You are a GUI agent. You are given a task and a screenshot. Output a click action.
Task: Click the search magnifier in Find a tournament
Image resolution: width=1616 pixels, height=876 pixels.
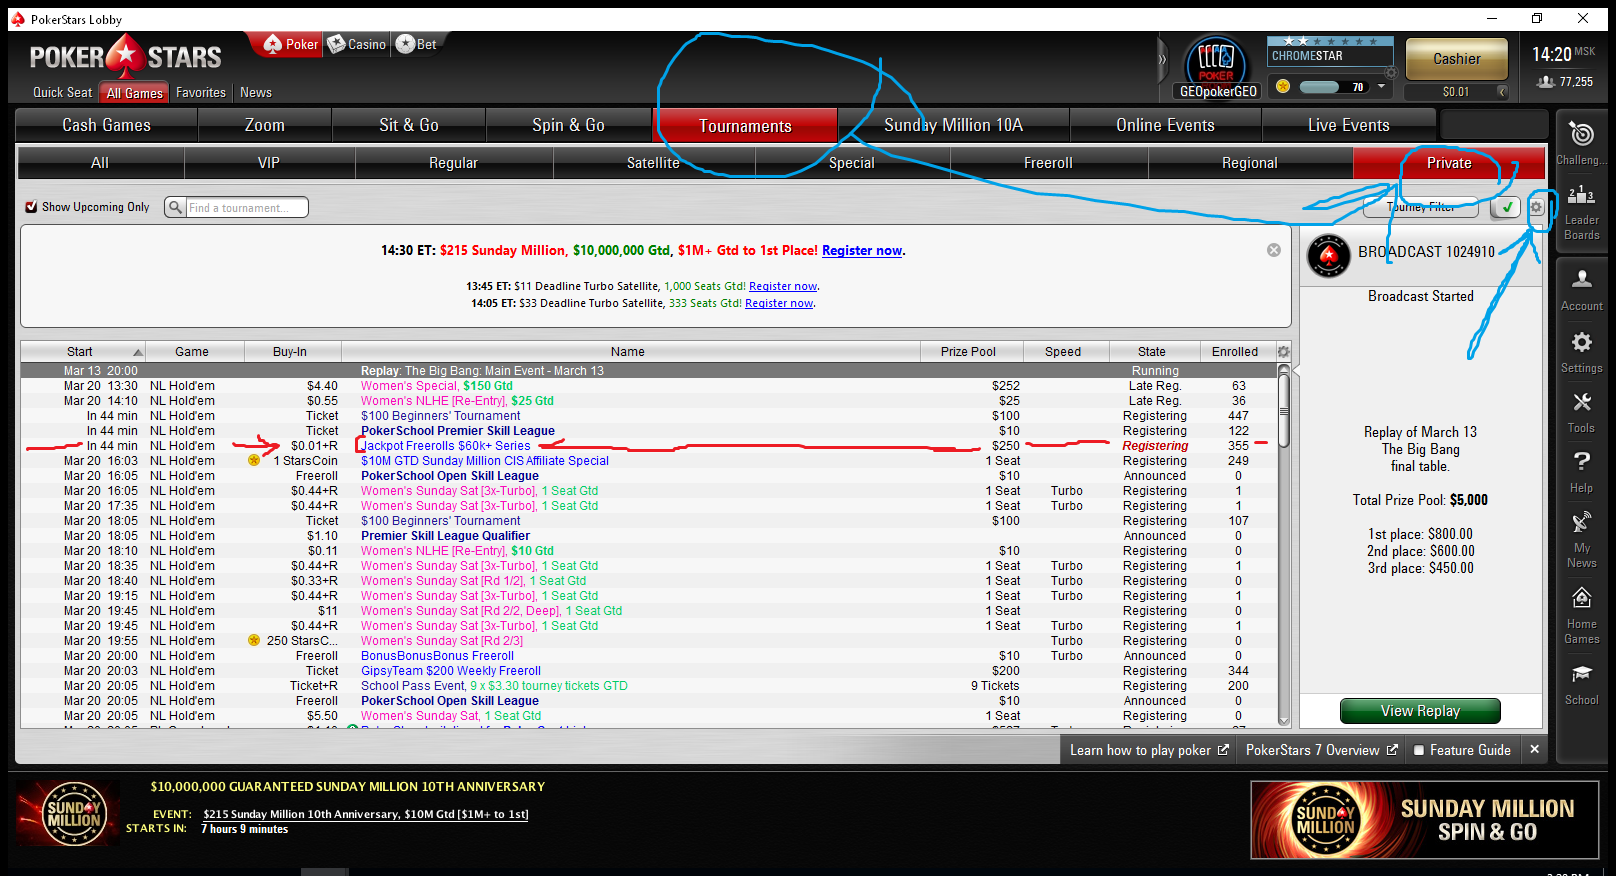(x=176, y=207)
